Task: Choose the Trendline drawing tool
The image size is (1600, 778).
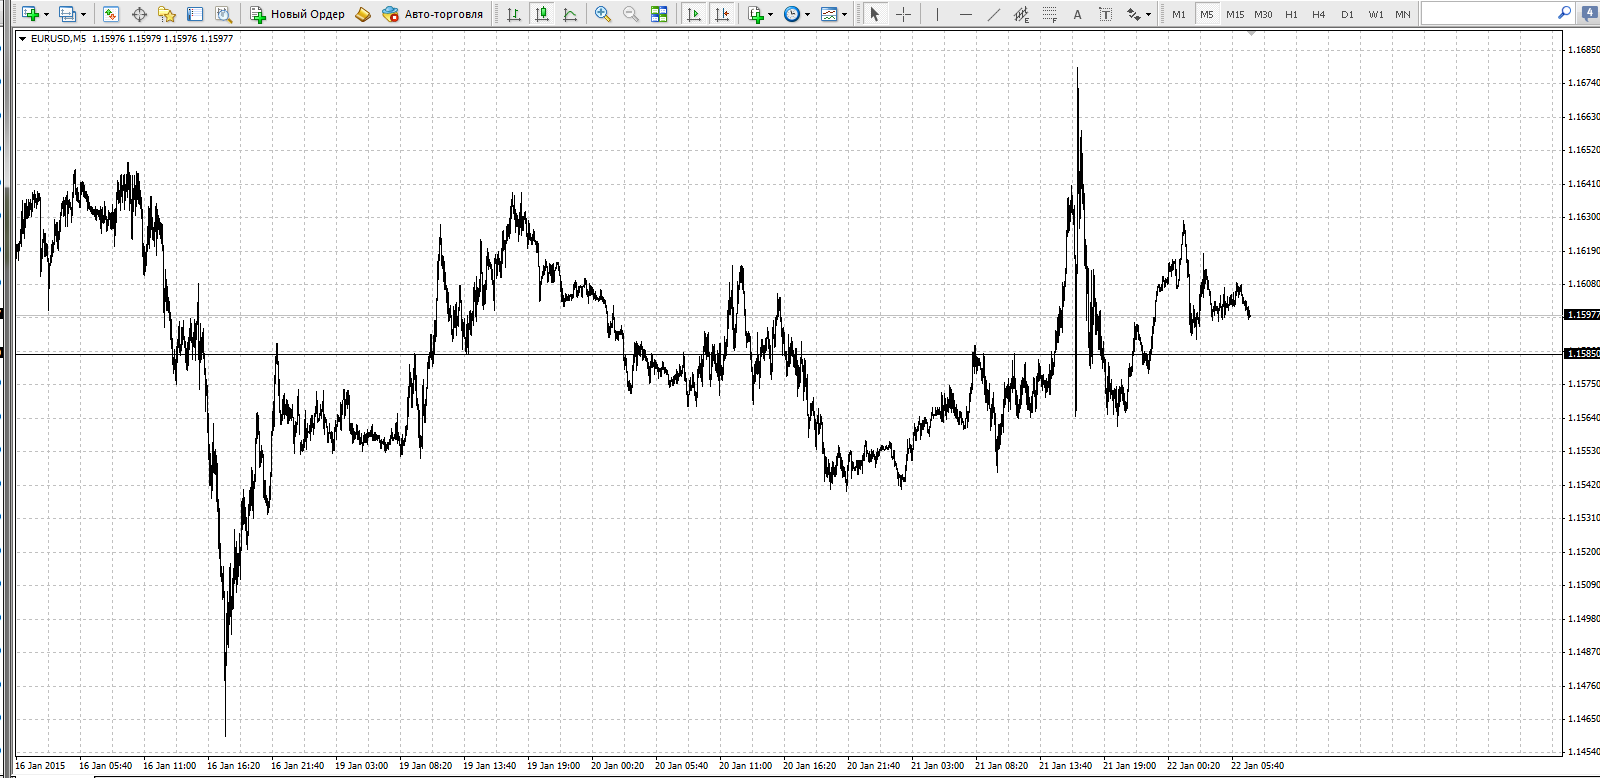Action: click(993, 14)
